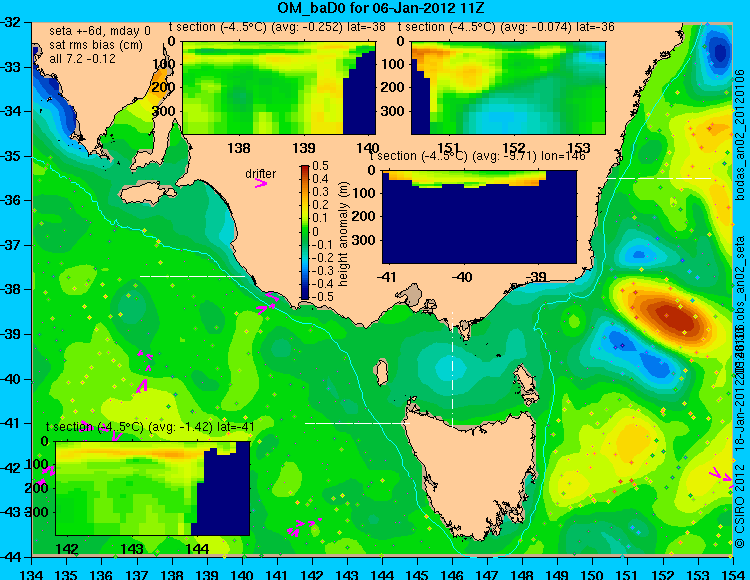This screenshot has height=580, width=750.
Task: Click the -32 latitude axis label
Action: click(12, 22)
